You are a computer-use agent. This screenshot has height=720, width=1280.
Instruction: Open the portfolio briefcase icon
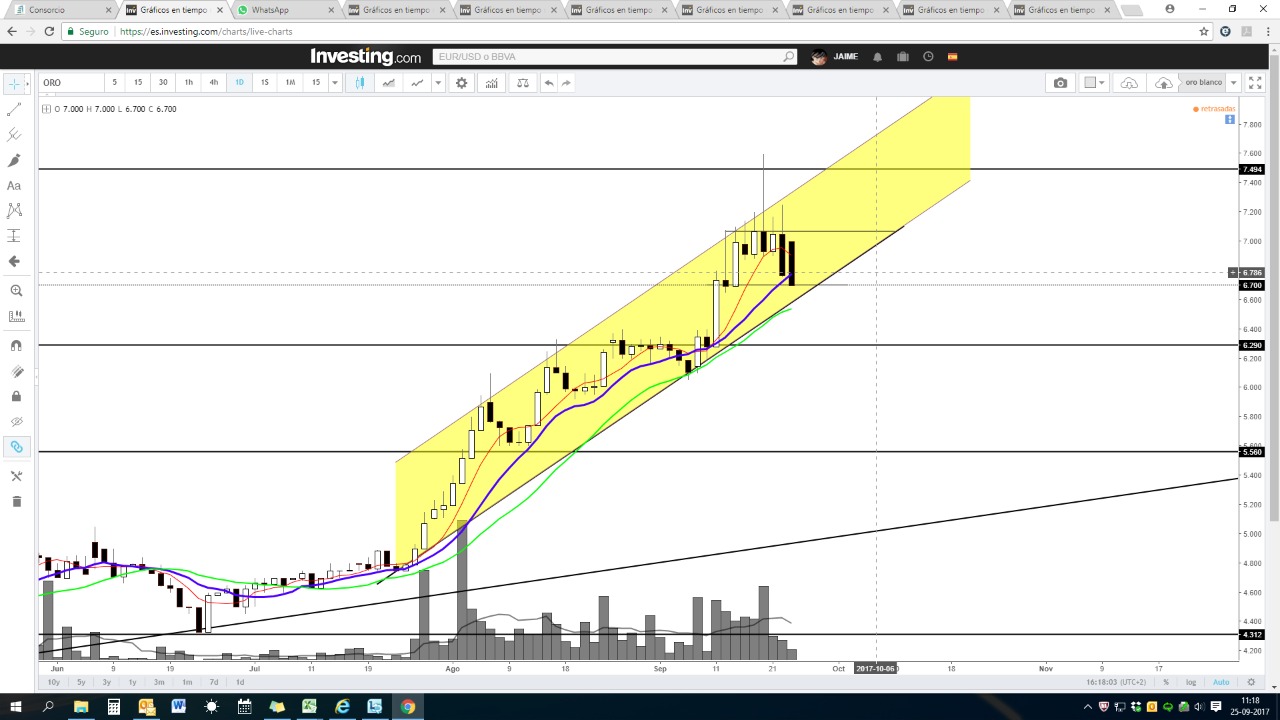pos(902,57)
